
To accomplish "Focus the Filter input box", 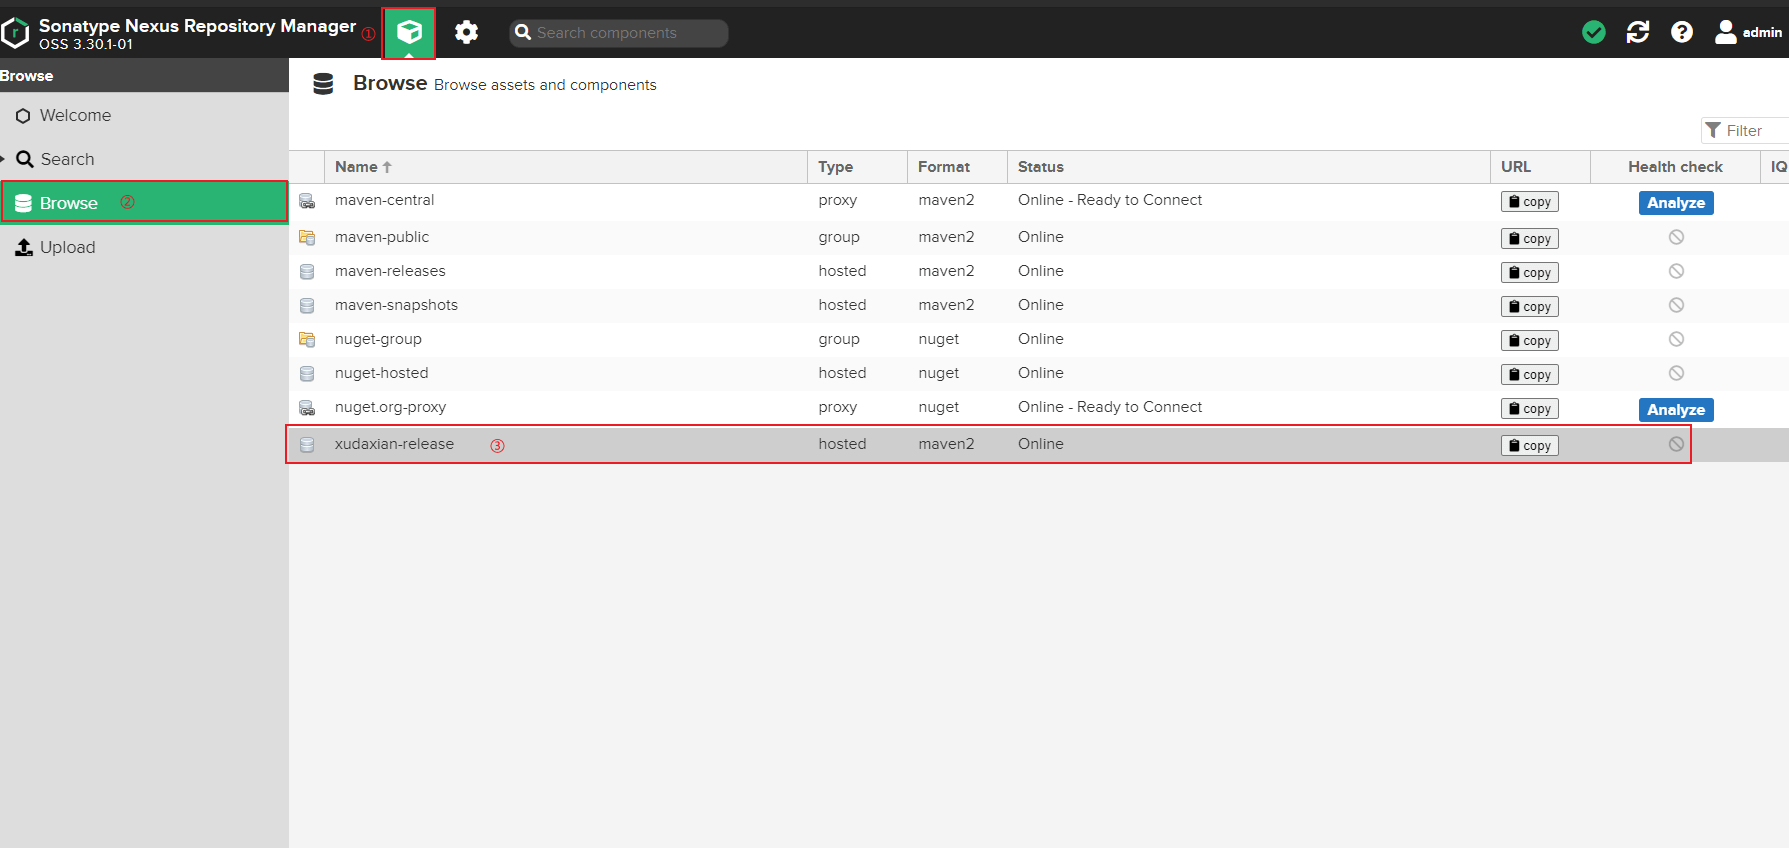I will pyautogui.click(x=1745, y=131).
